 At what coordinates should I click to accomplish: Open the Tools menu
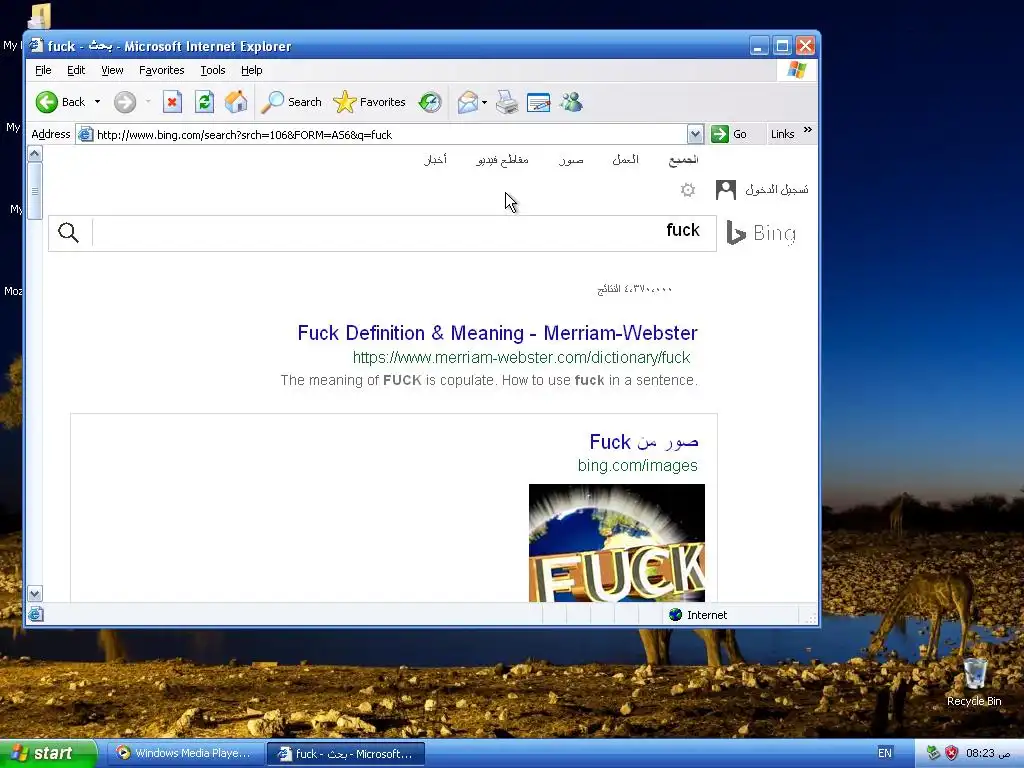[x=212, y=70]
